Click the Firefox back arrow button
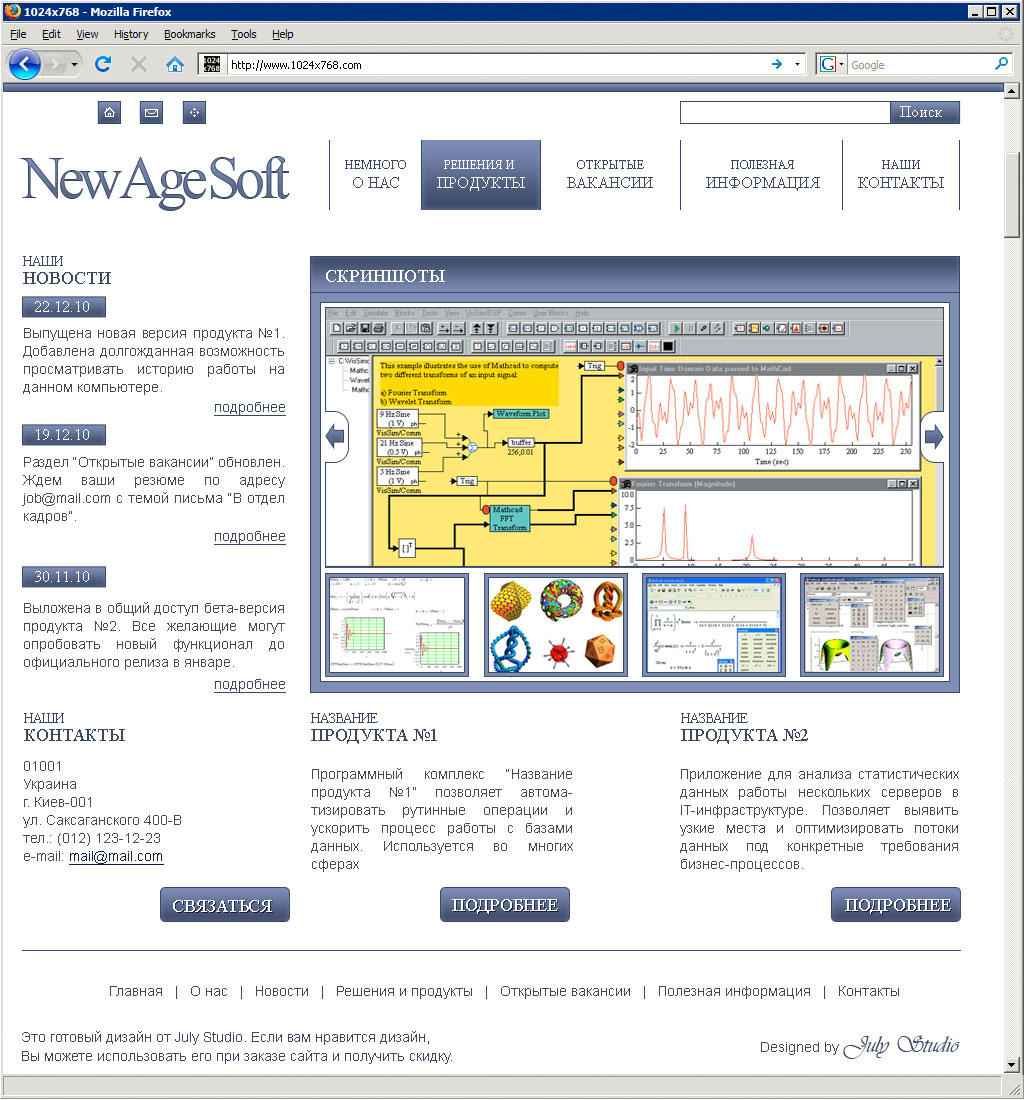Image resolution: width=1024 pixels, height=1100 pixels. pos(25,65)
